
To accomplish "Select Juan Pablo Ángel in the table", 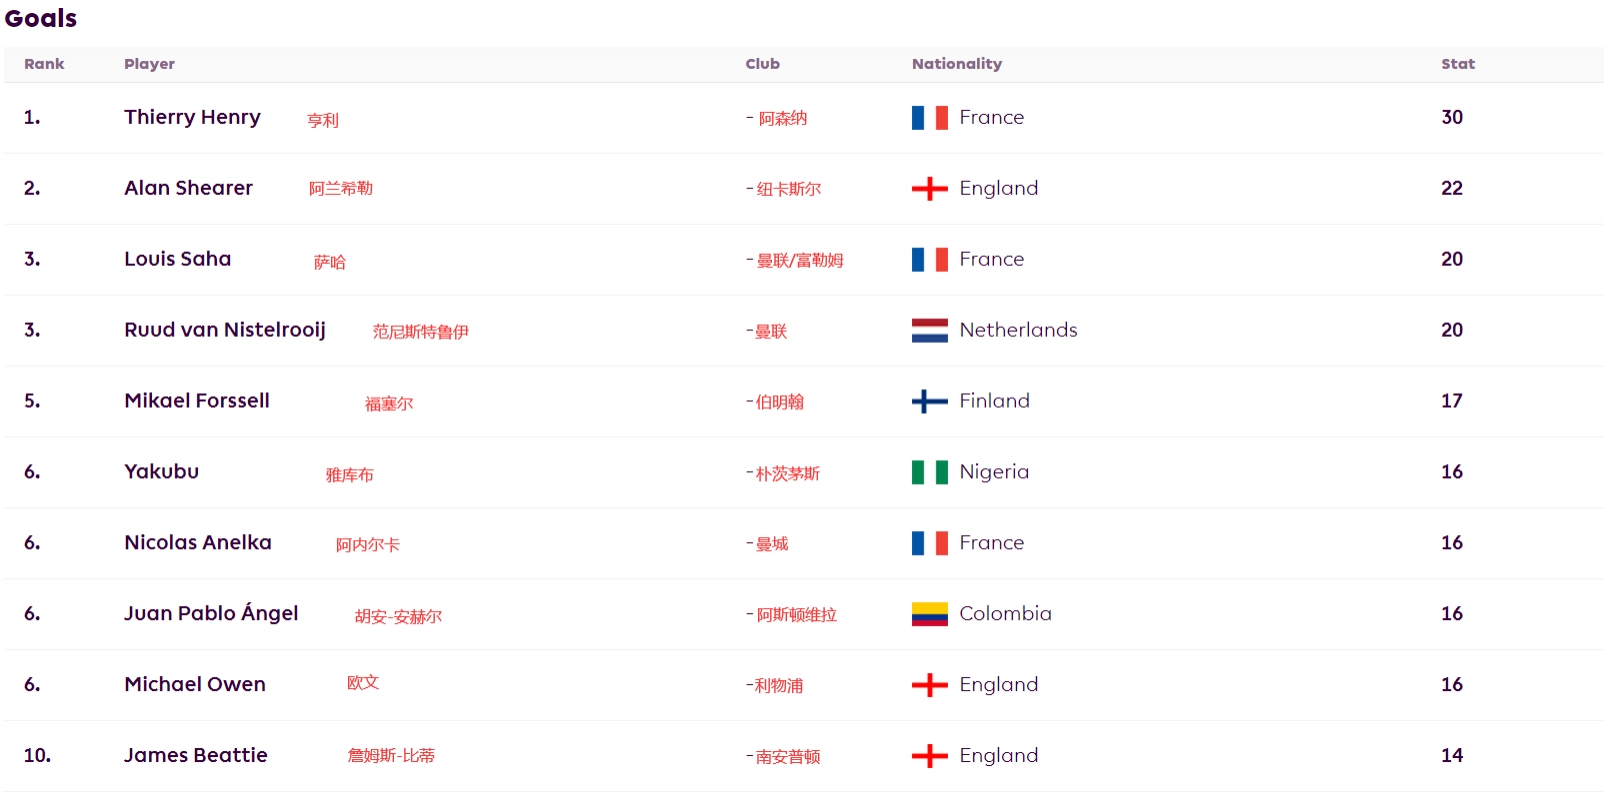I will click(x=211, y=613).
